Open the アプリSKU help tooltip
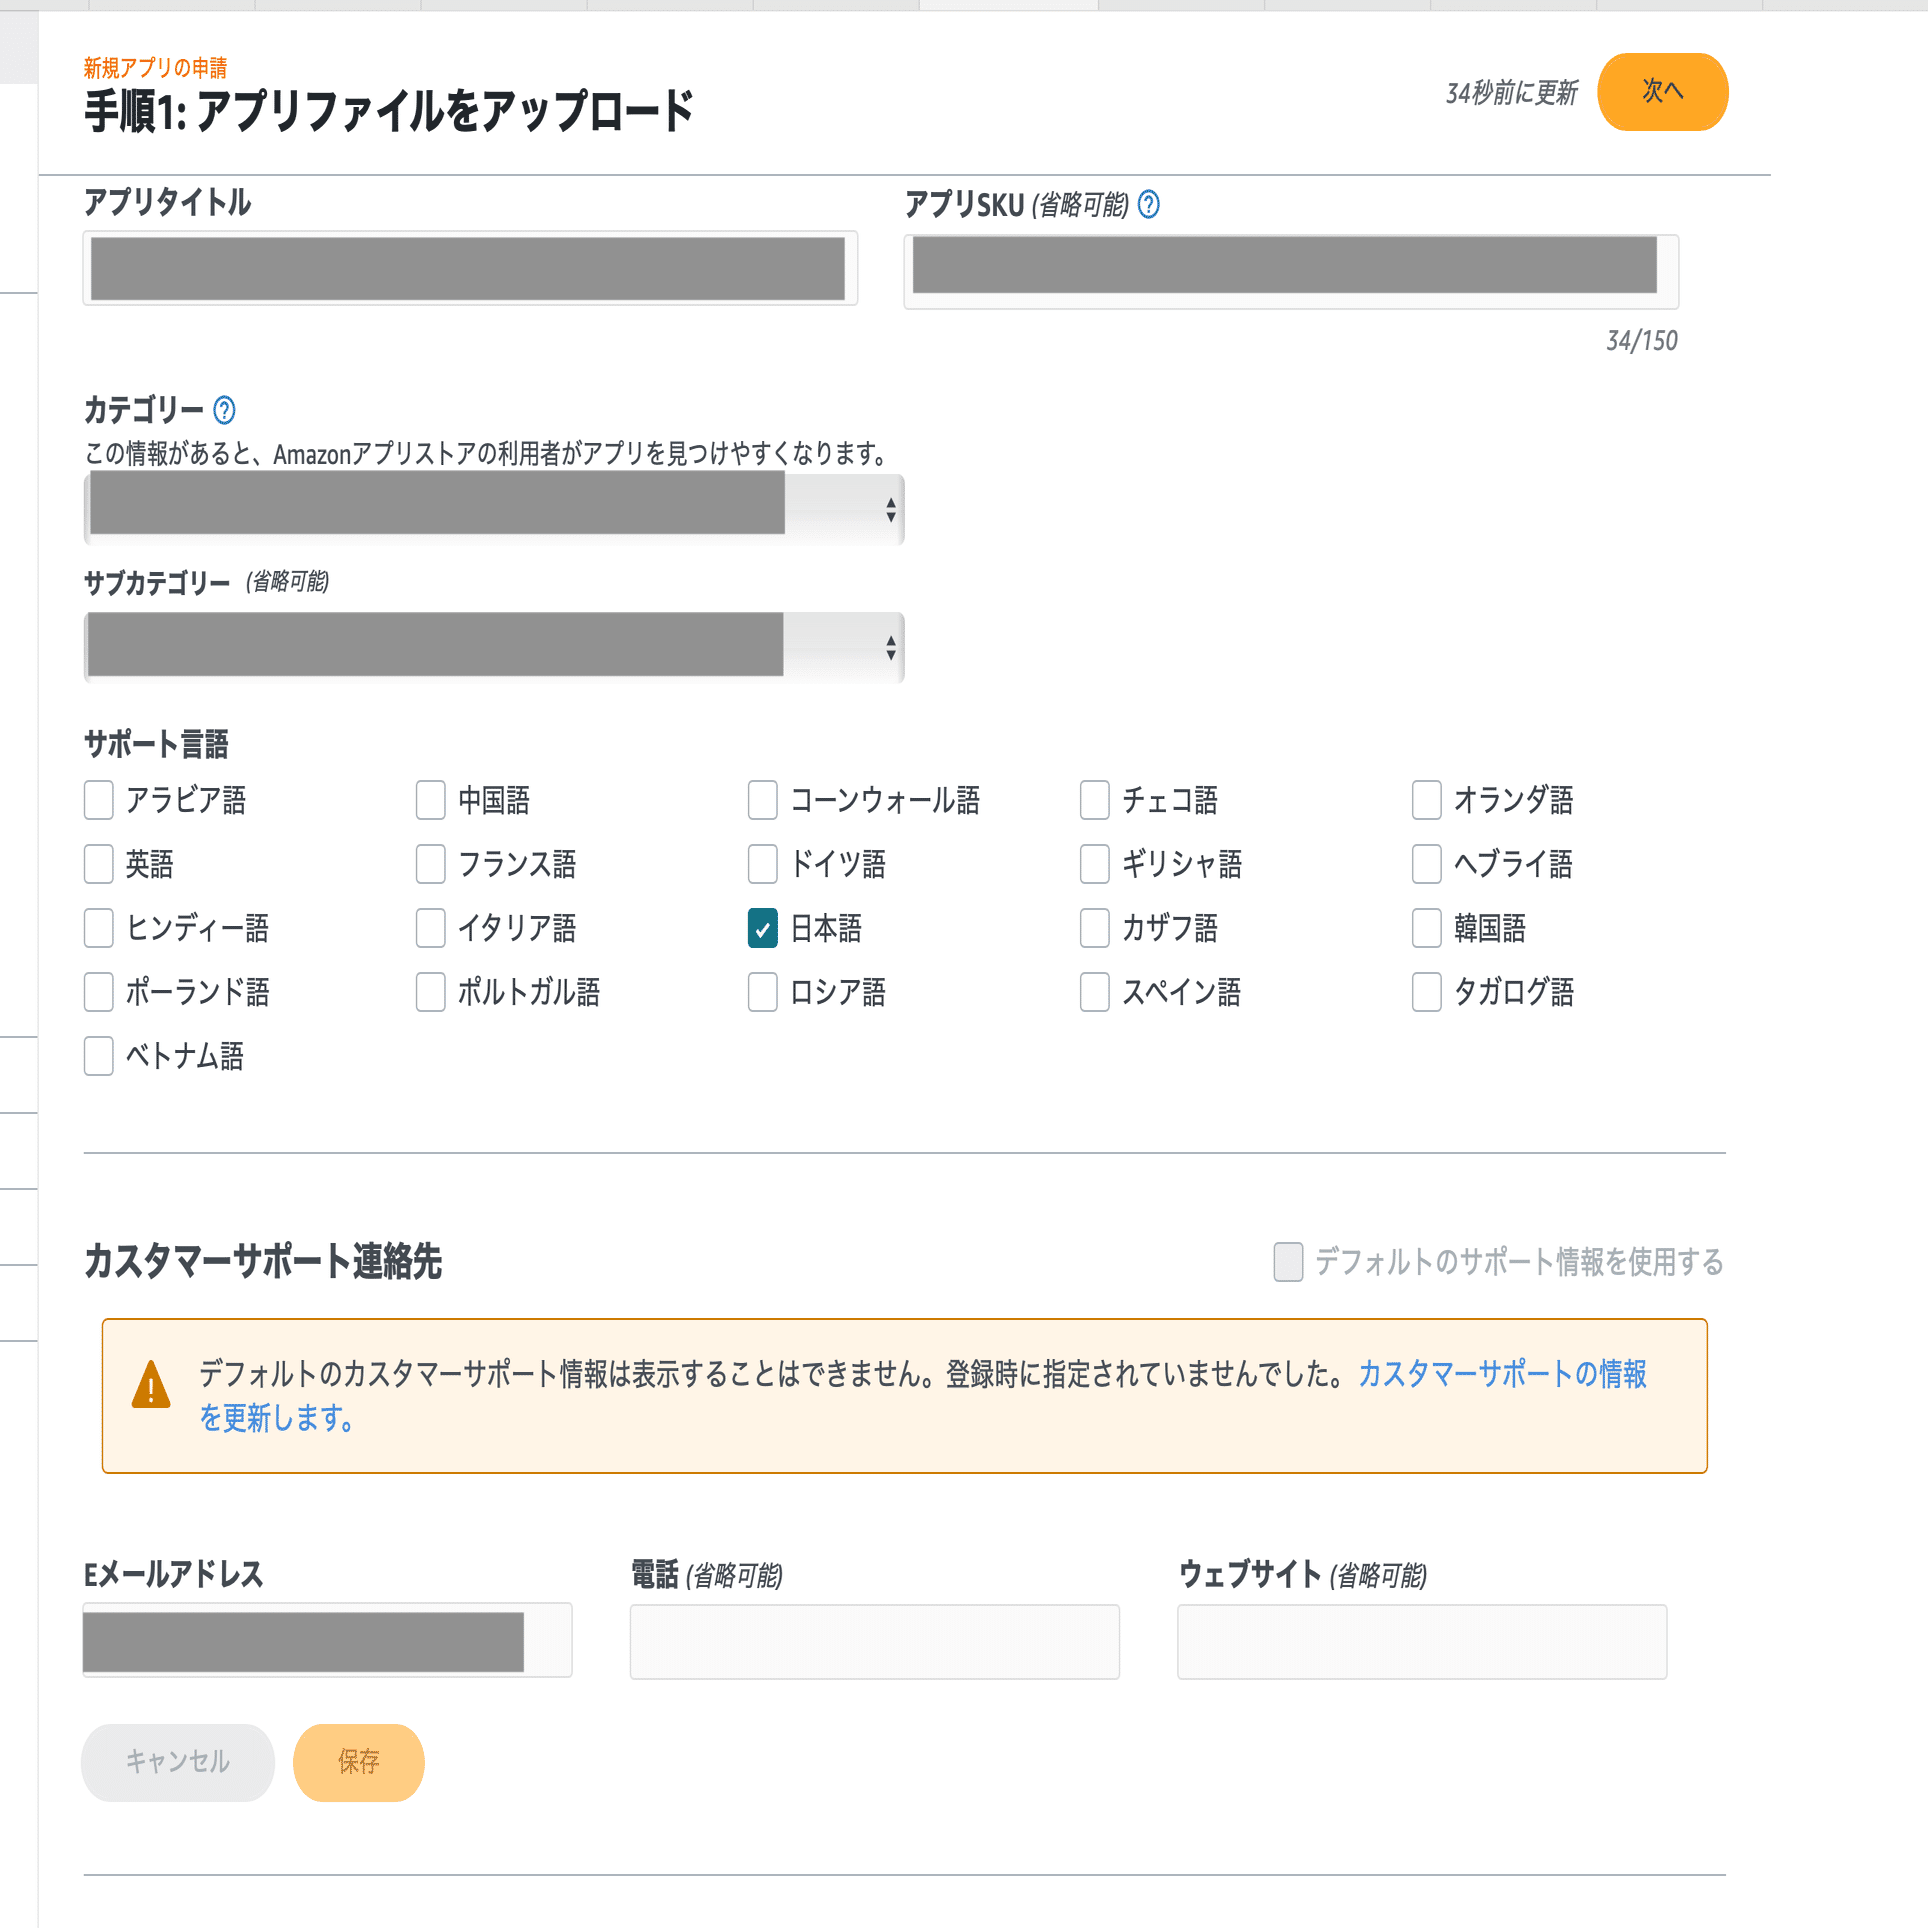1928x1928 pixels. point(1150,206)
